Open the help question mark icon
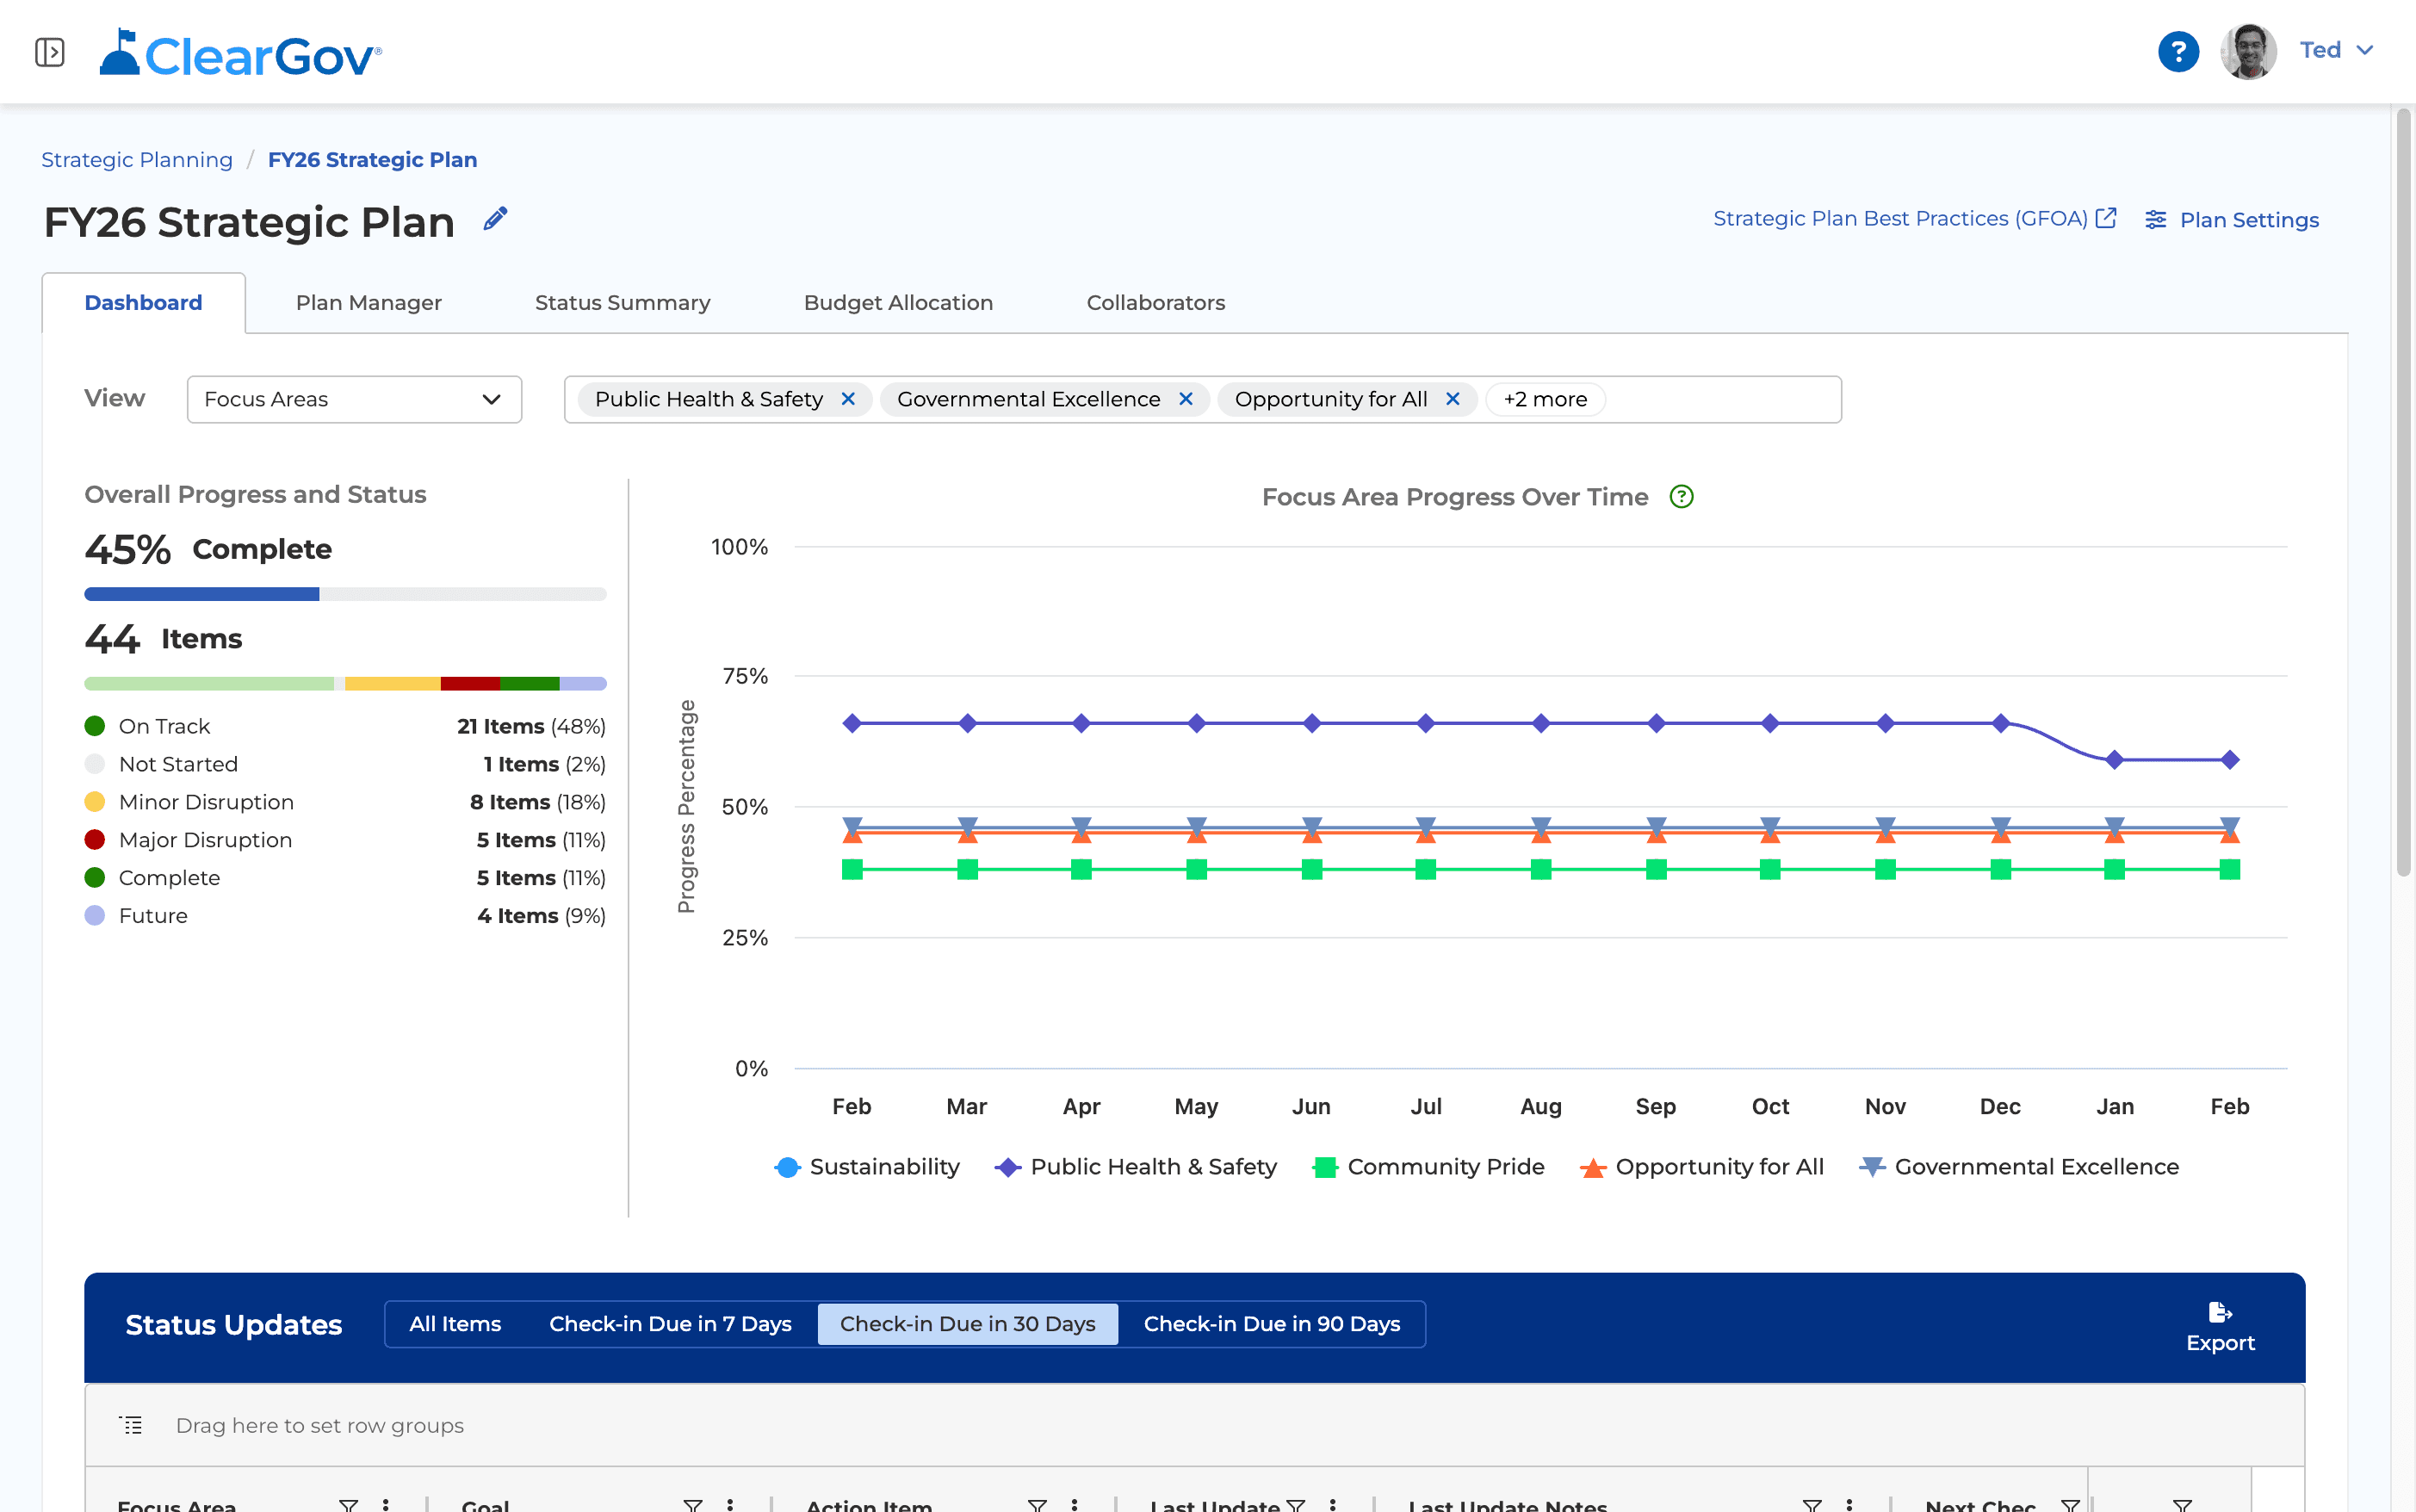Viewport: 2416px width, 1512px height. (x=2178, y=51)
